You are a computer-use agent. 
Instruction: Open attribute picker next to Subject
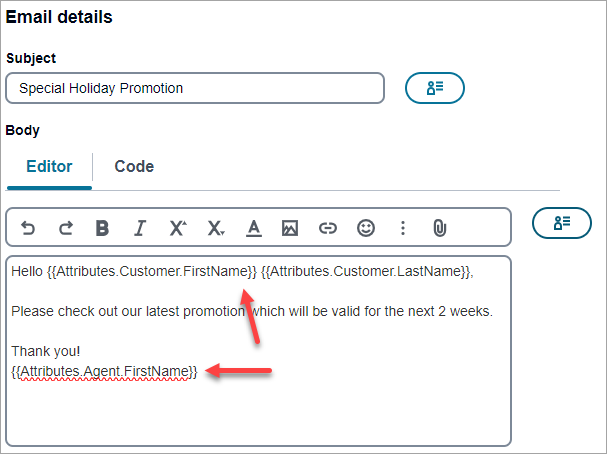[435, 88]
